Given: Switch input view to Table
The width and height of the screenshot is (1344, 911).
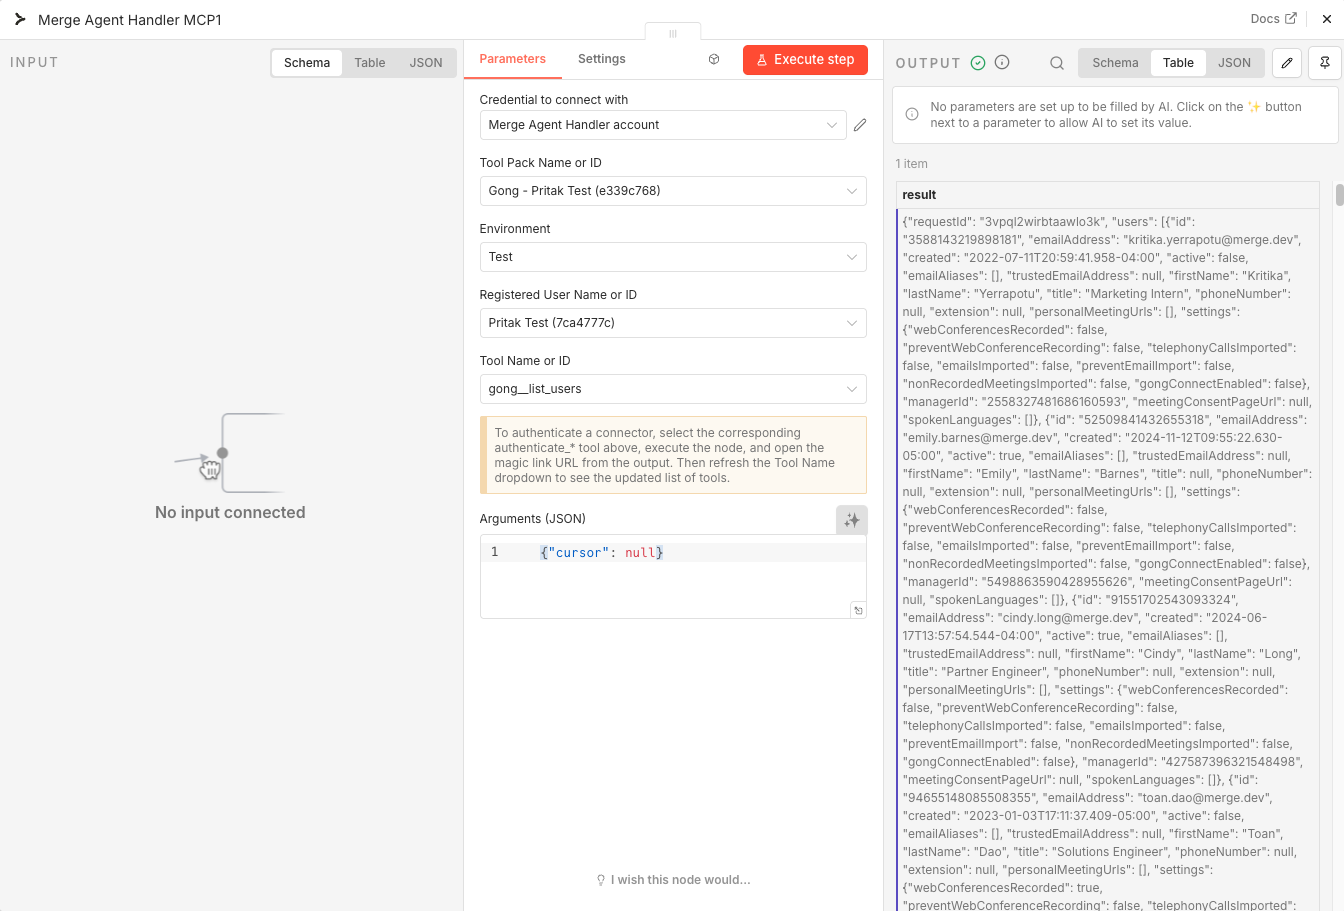Looking at the screenshot, I should pyautogui.click(x=370, y=63).
